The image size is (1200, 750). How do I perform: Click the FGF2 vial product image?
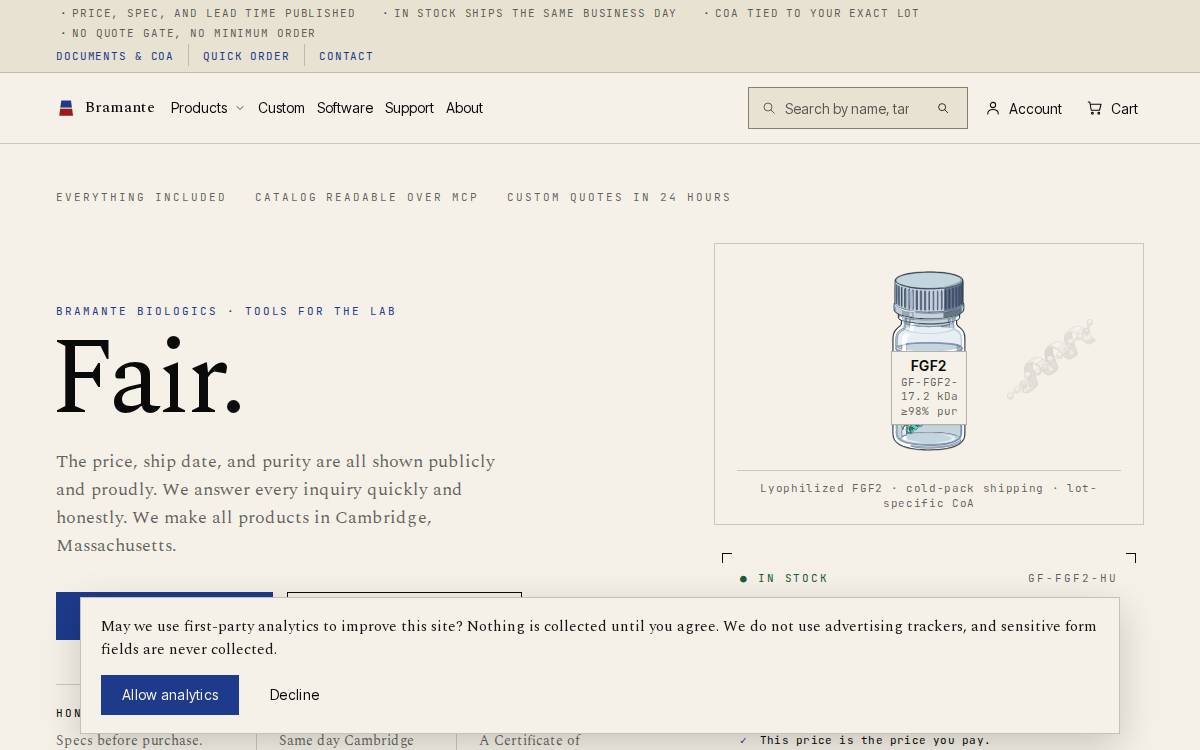point(929,361)
